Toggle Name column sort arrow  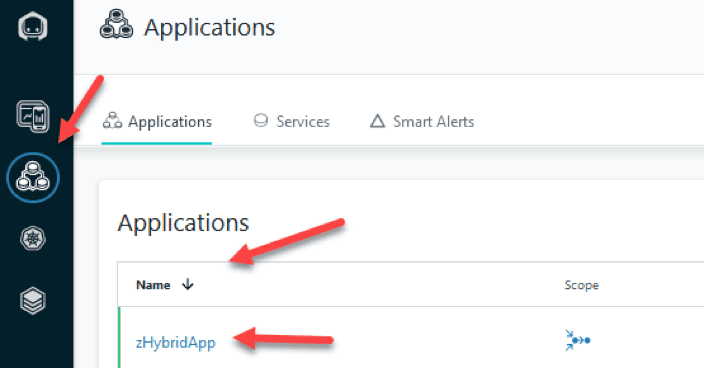point(188,284)
